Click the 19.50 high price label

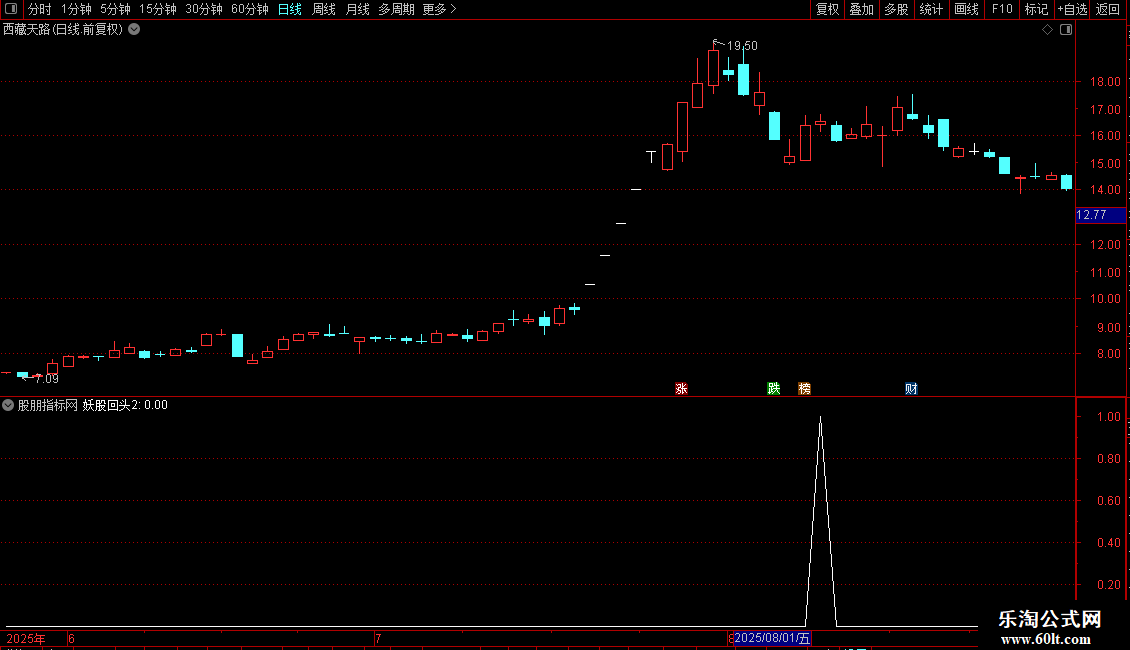742,45
